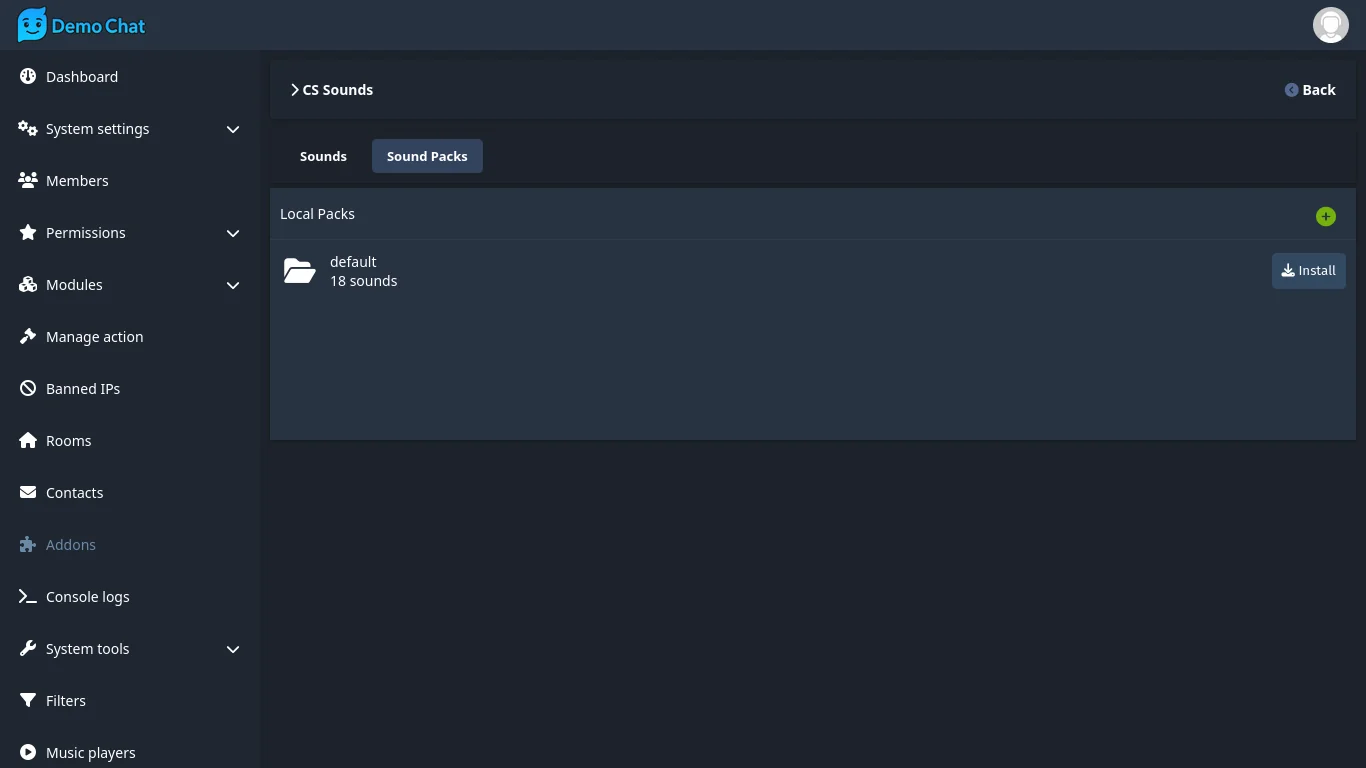Open the Members page

pyautogui.click(x=77, y=181)
